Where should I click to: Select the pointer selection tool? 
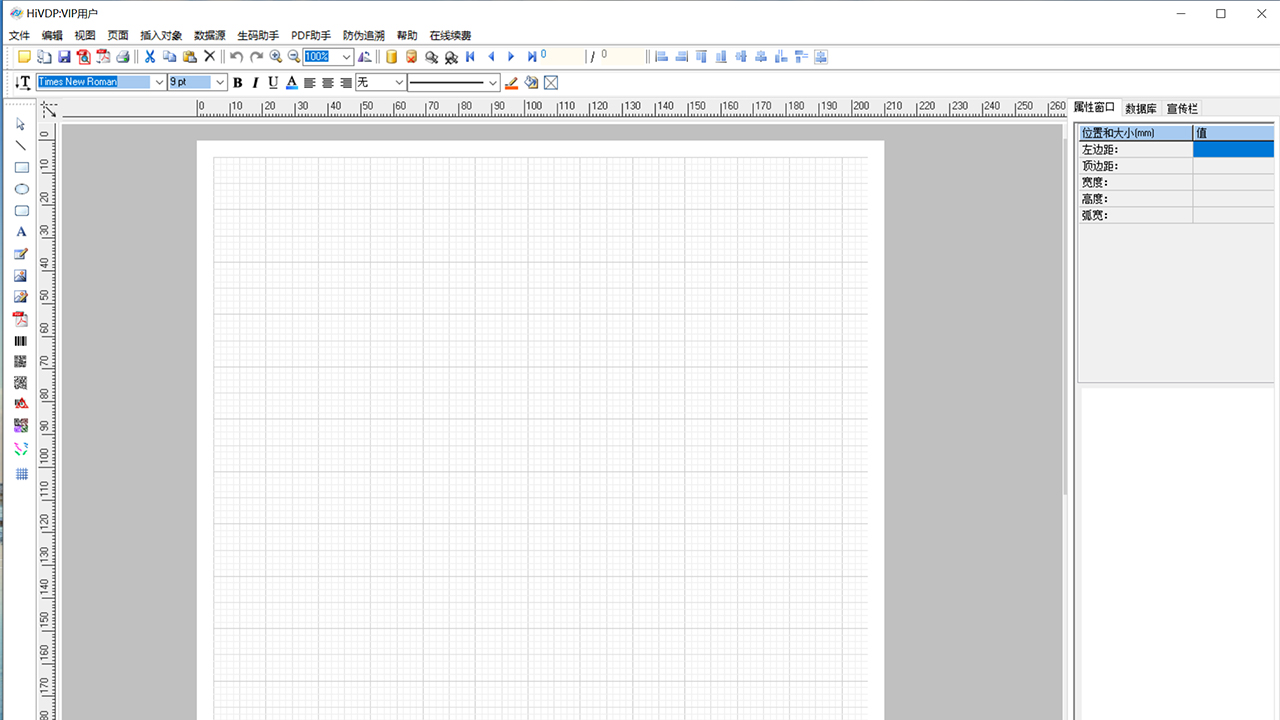(21, 124)
